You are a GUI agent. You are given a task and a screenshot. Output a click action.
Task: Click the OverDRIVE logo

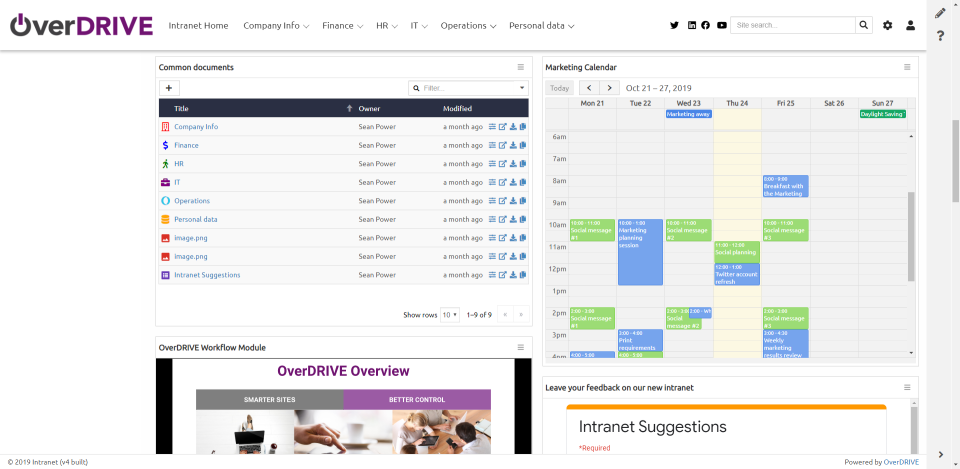81,25
